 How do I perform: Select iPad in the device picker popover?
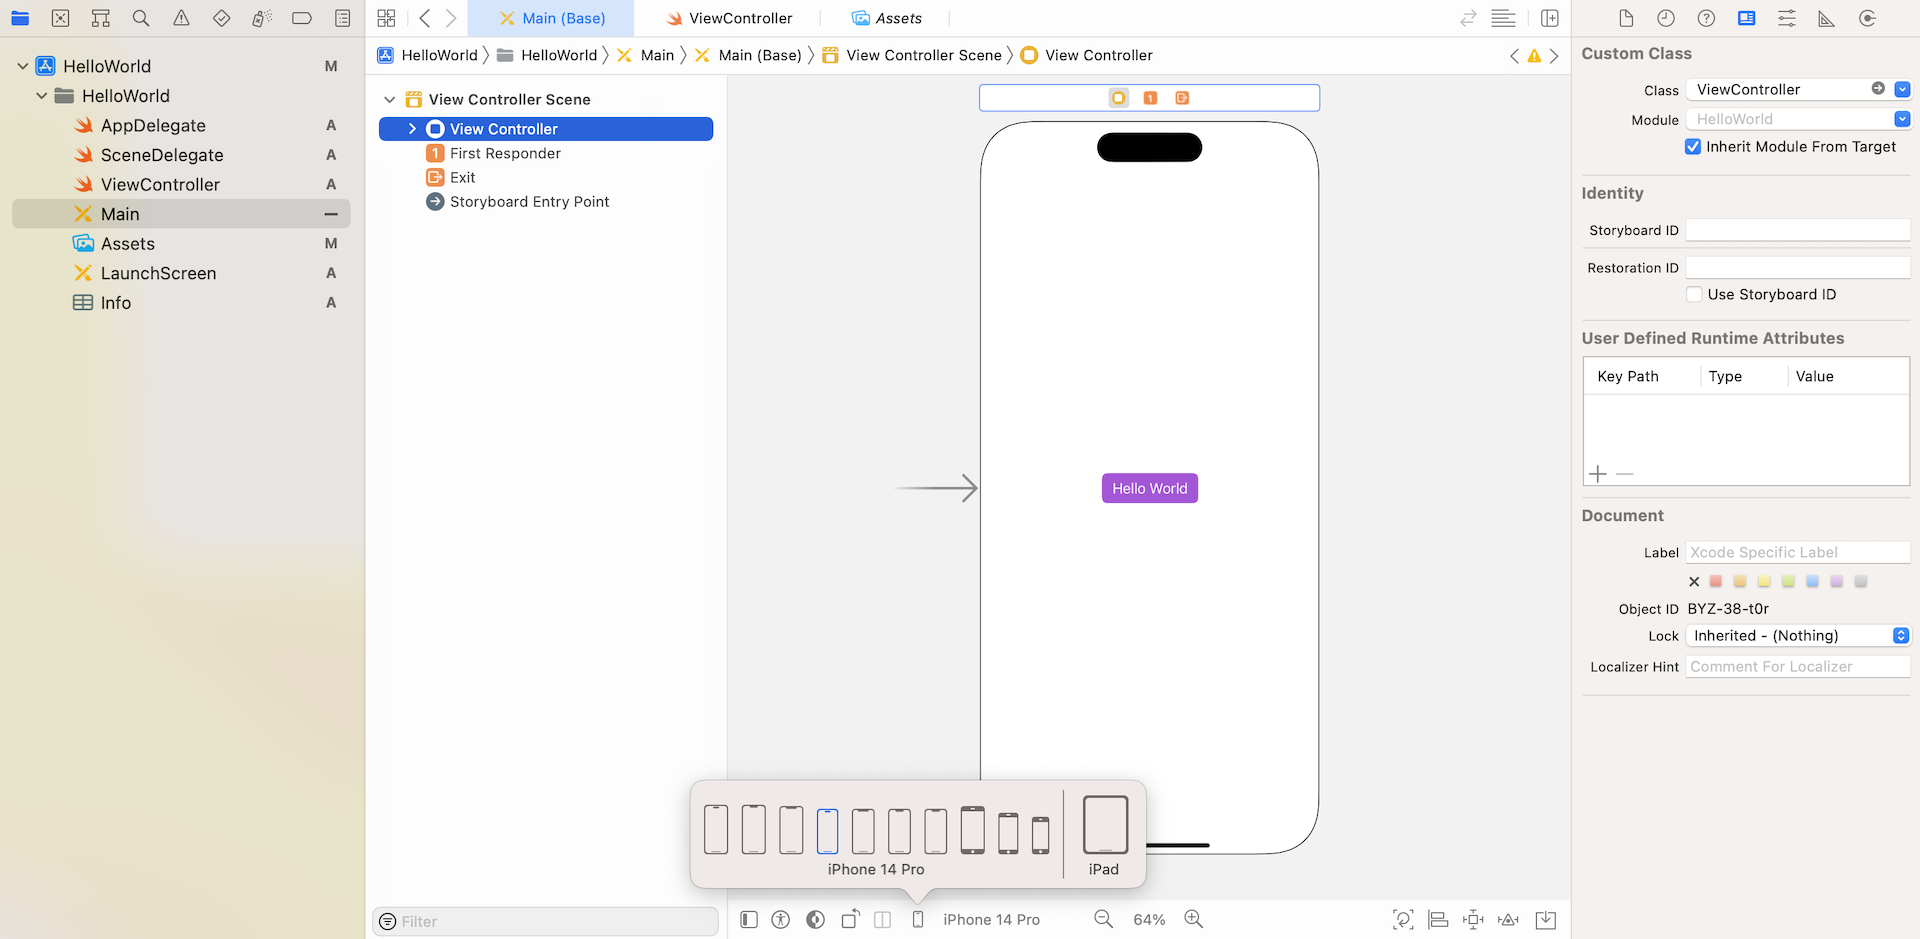(1104, 825)
